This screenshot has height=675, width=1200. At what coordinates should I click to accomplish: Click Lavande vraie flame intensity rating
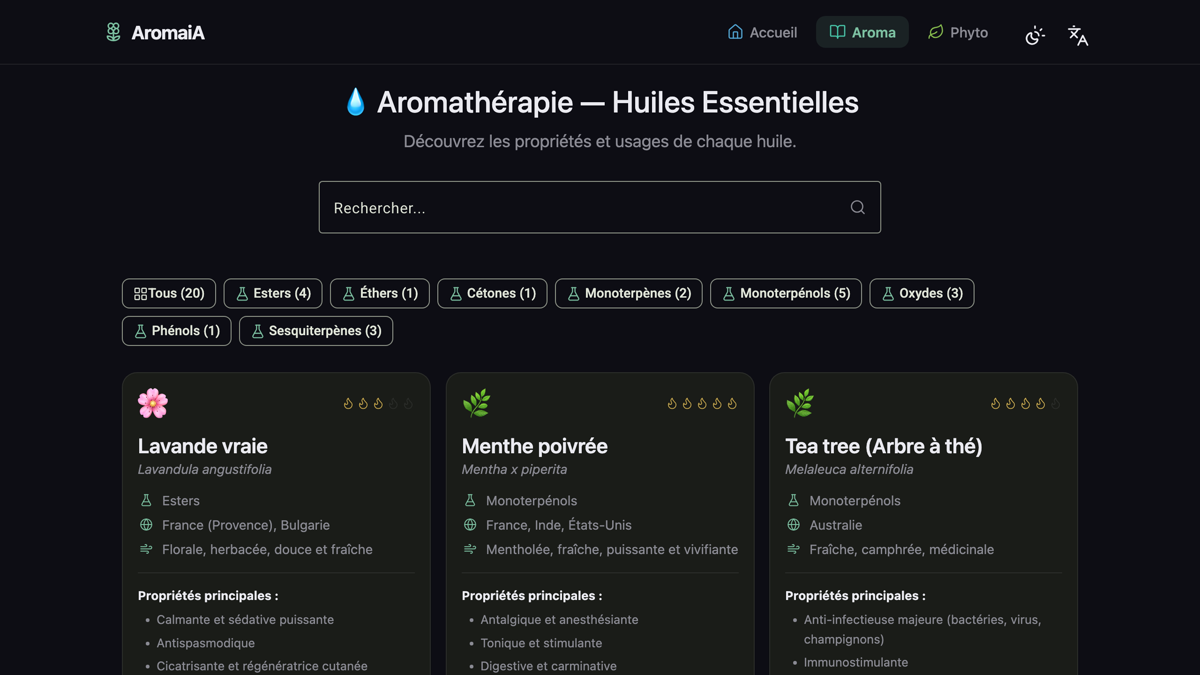pyautogui.click(x=378, y=404)
